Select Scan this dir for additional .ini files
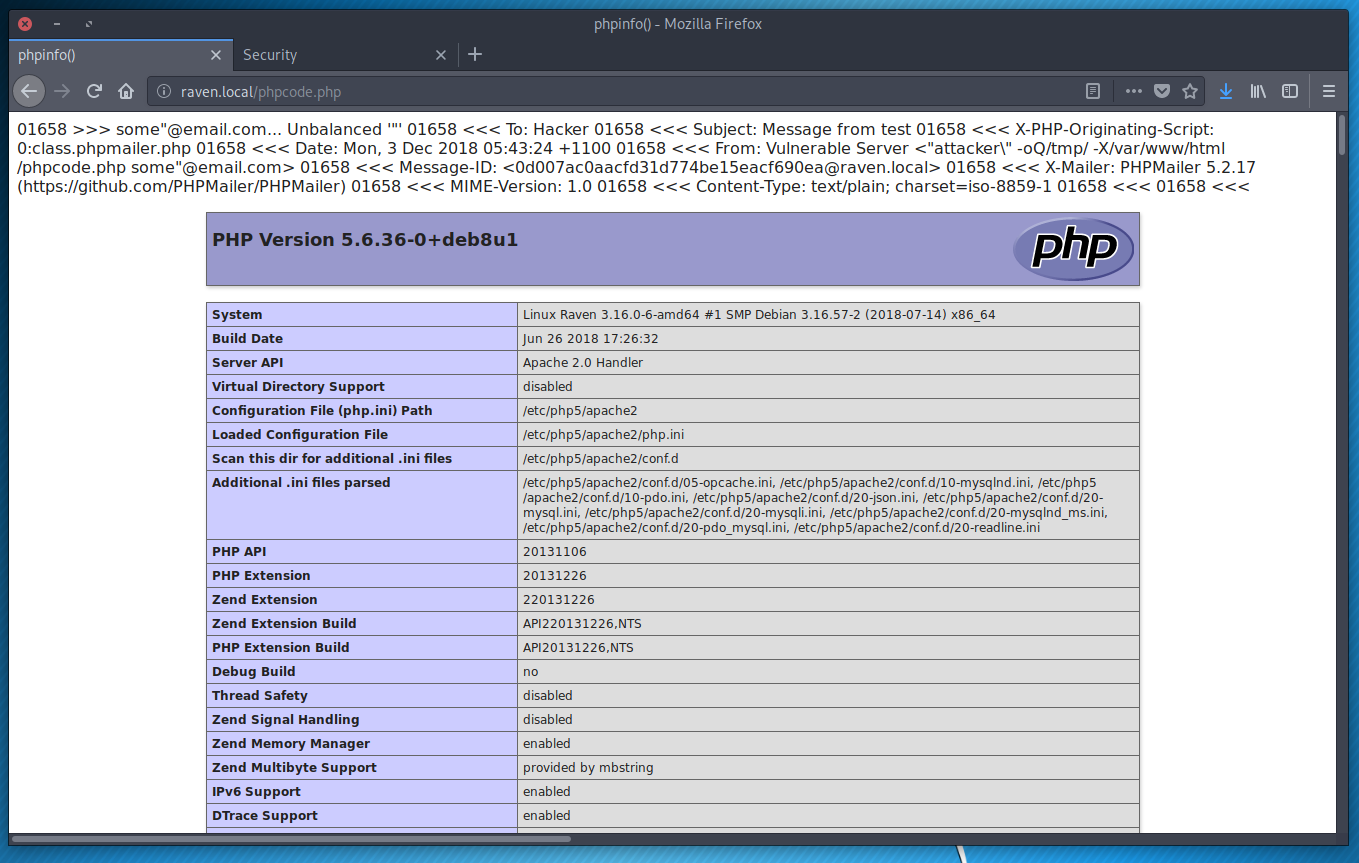This screenshot has height=863, width=1359. tap(332, 459)
